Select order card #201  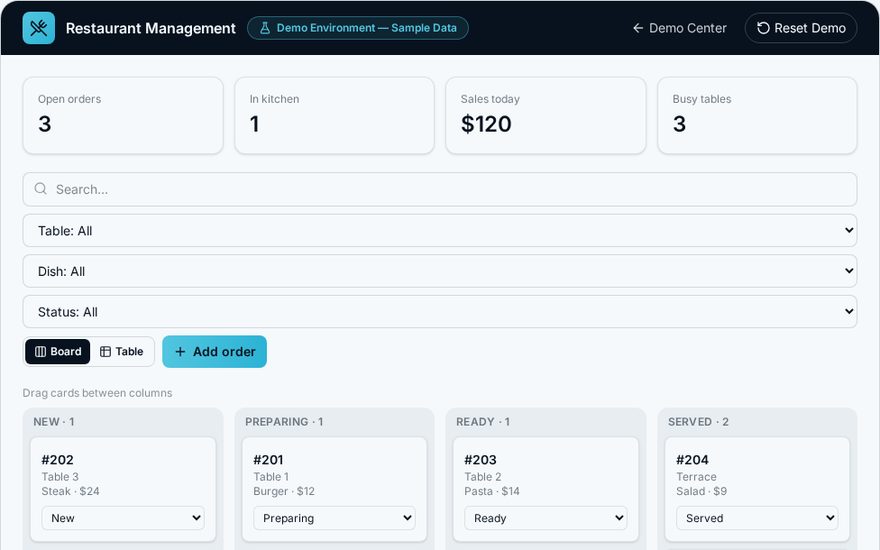coord(334,489)
